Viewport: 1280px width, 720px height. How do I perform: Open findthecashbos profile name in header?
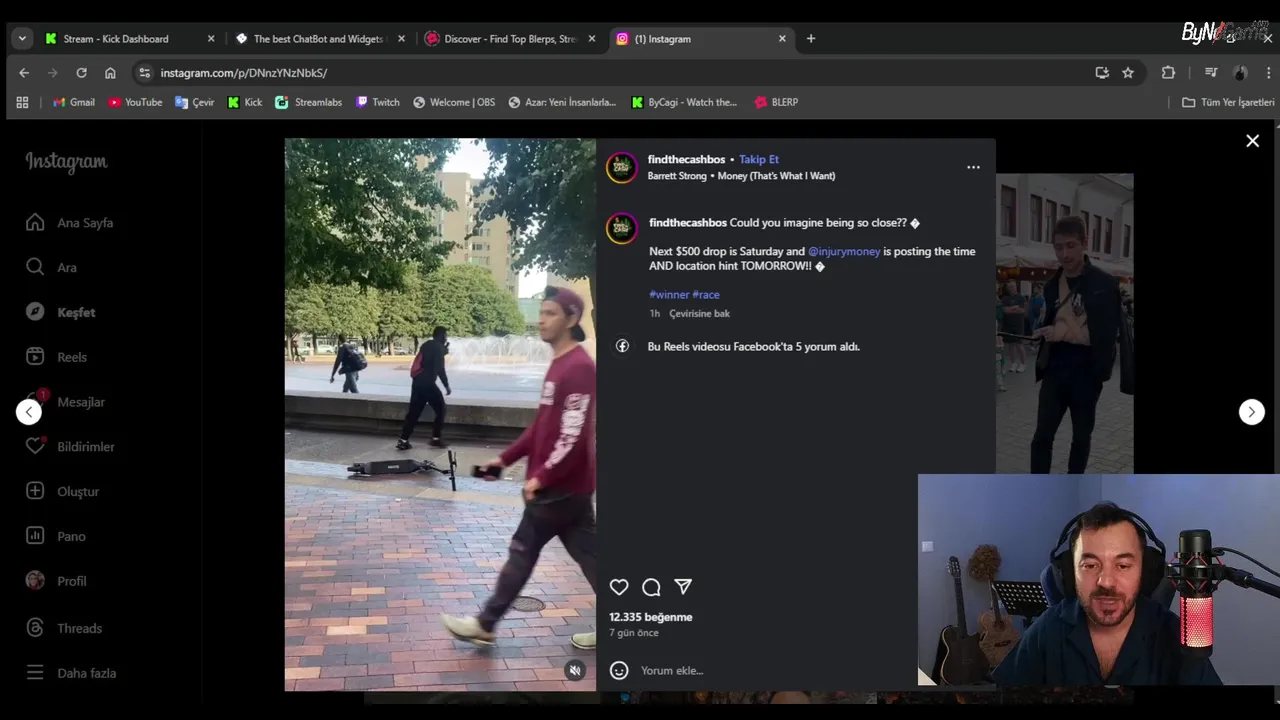tap(686, 159)
